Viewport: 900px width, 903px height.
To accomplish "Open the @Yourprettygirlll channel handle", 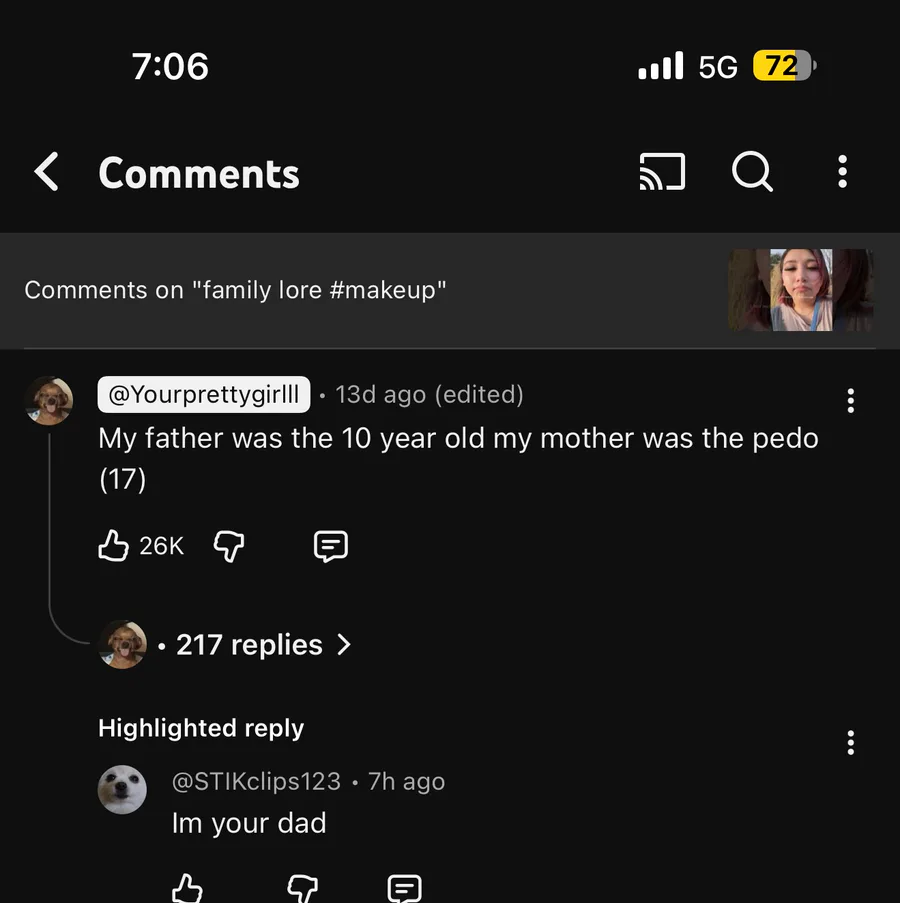I will [x=203, y=395].
